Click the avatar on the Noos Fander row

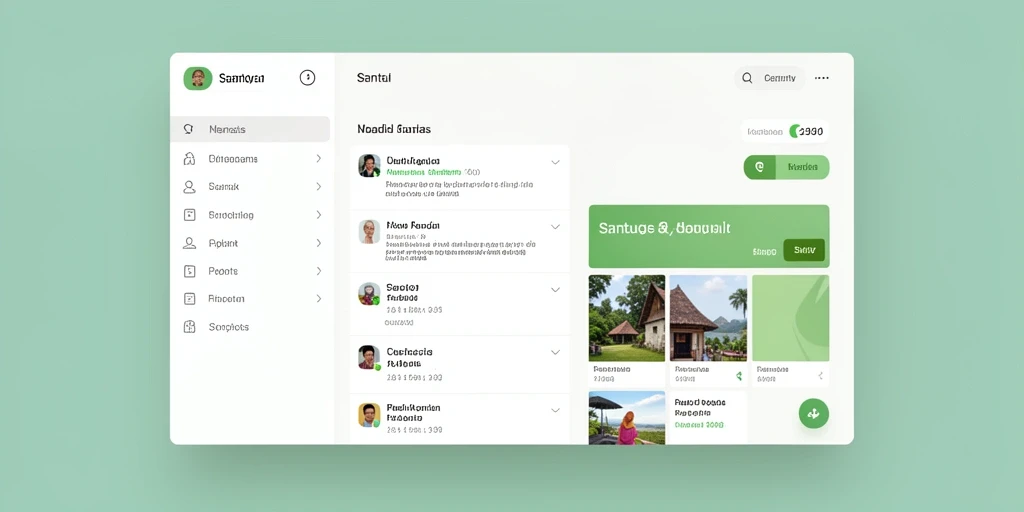369,232
